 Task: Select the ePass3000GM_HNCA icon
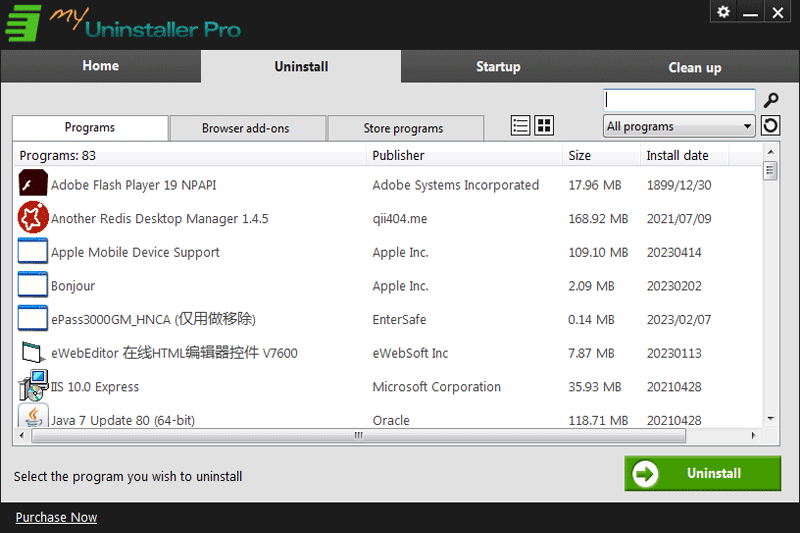point(33,318)
